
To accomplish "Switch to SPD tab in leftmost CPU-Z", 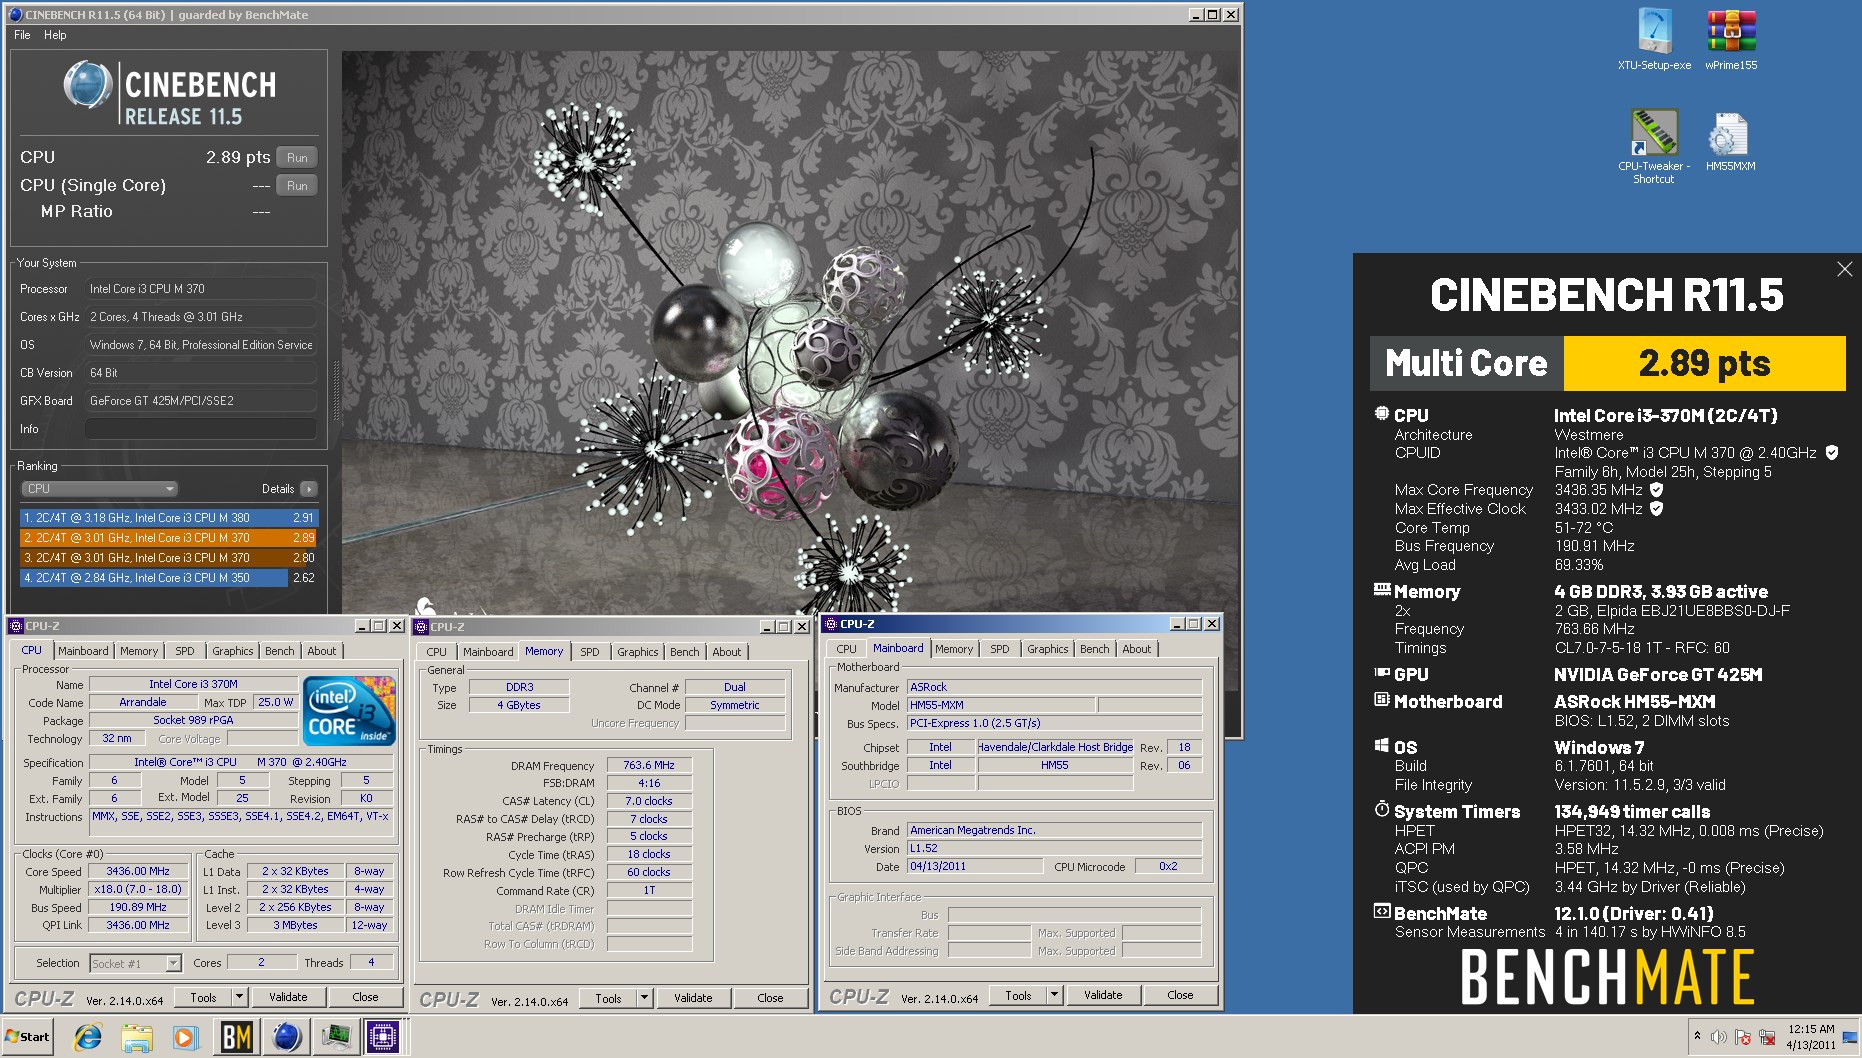I will [x=185, y=651].
